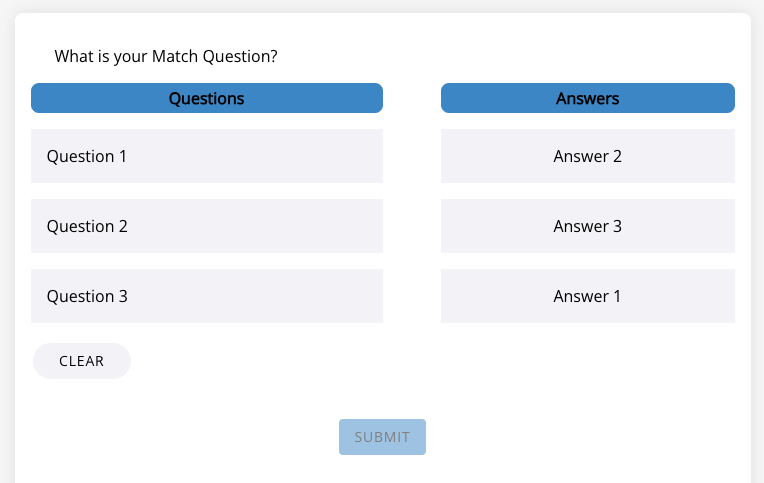Click the faded blue SUBMIT button

382,437
